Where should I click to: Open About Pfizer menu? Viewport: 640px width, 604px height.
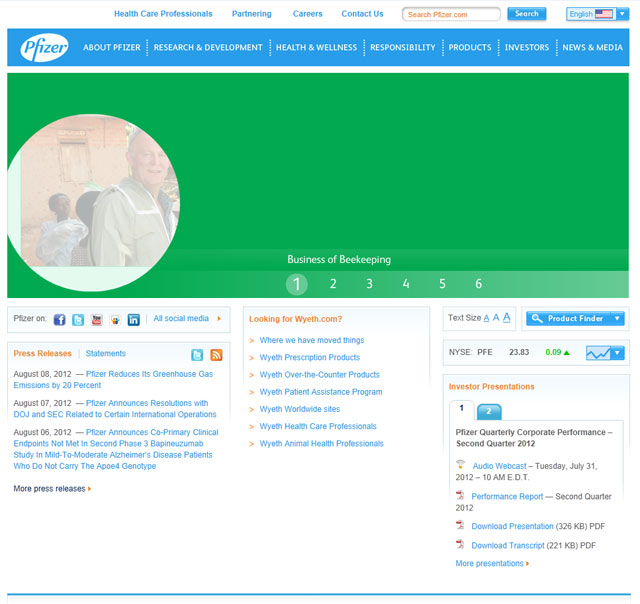[x=112, y=47]
